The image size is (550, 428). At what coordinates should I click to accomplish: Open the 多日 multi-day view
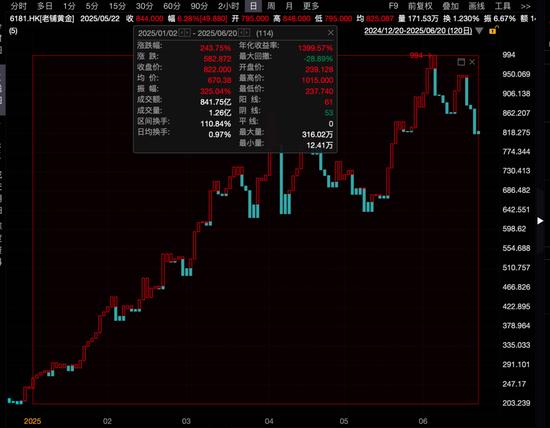click(x=45, y=6)
